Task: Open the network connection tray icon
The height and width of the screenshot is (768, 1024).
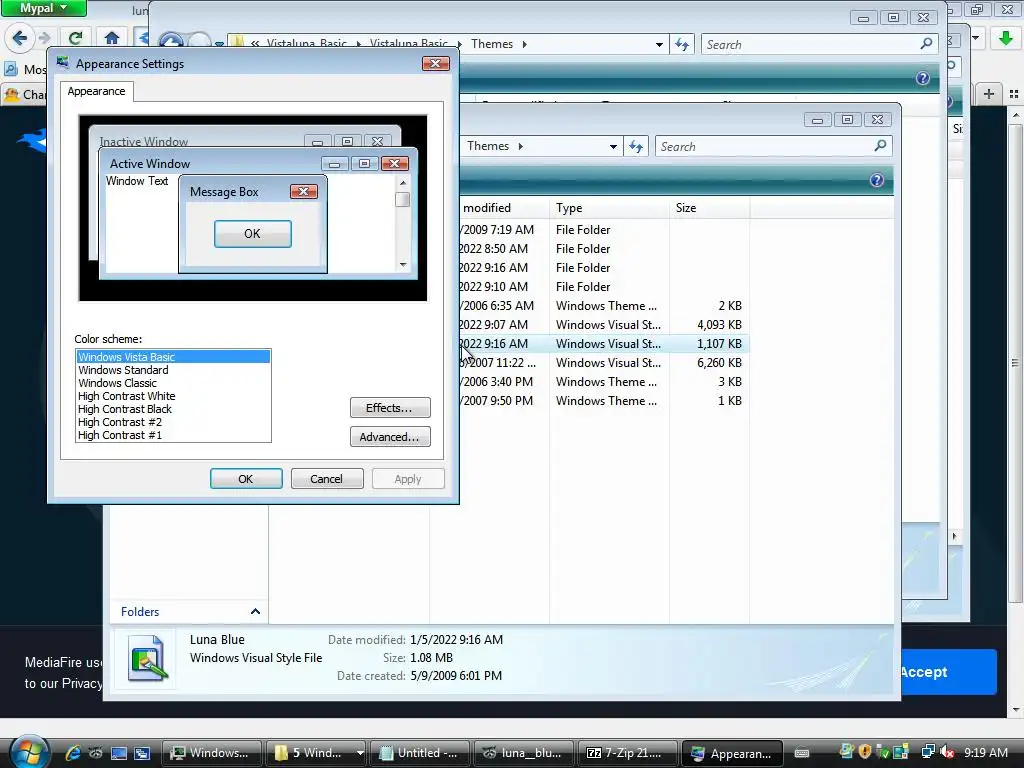Action: click(928, 752)
